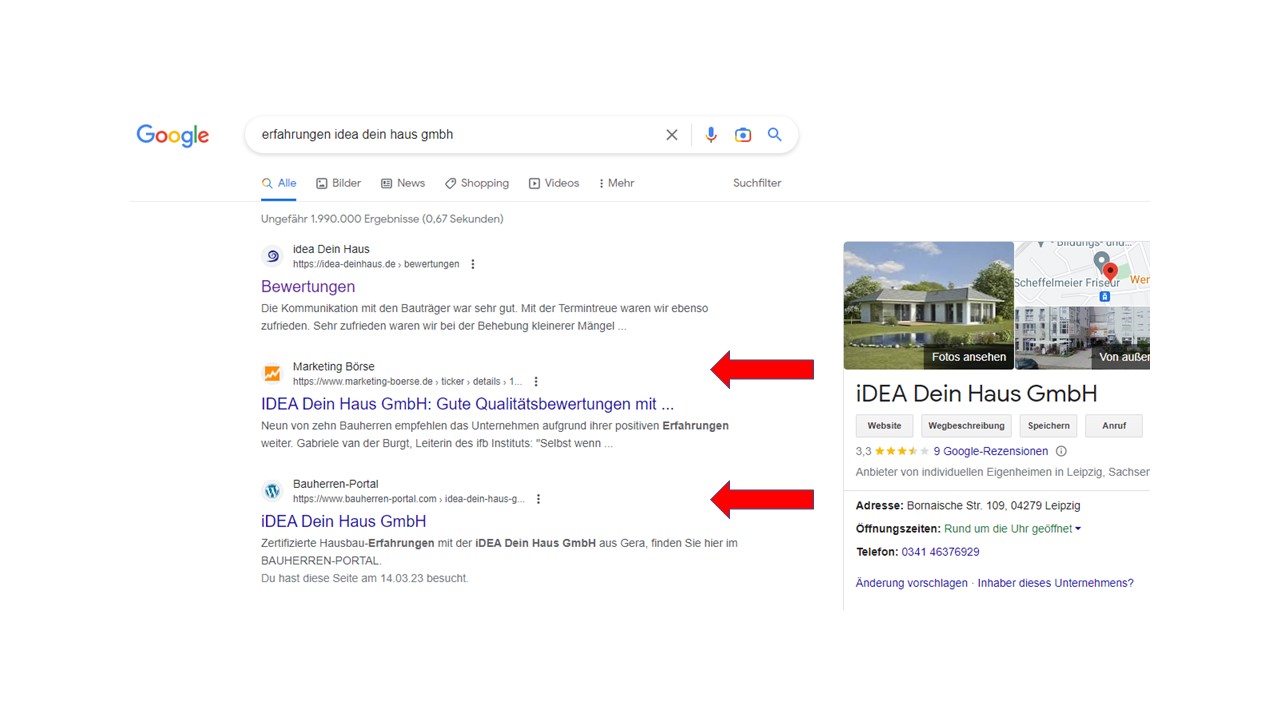The image size is (1280, 720).
Task: Click Inhaber dieses Unternehmens? link
Action: pos(1056,583)
